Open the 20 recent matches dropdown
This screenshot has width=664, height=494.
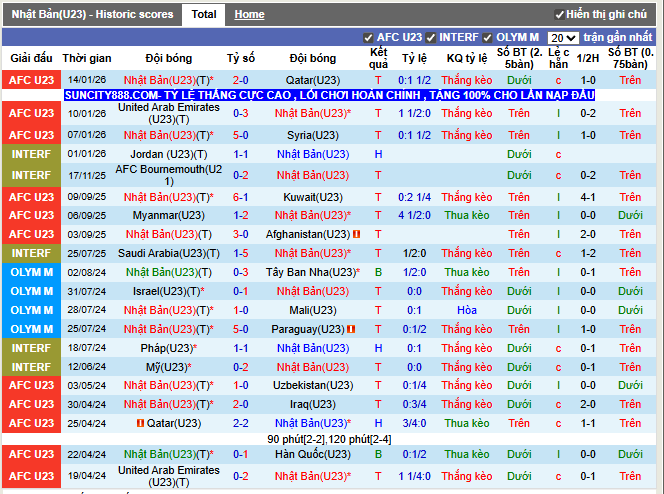[x=563, y=38]
